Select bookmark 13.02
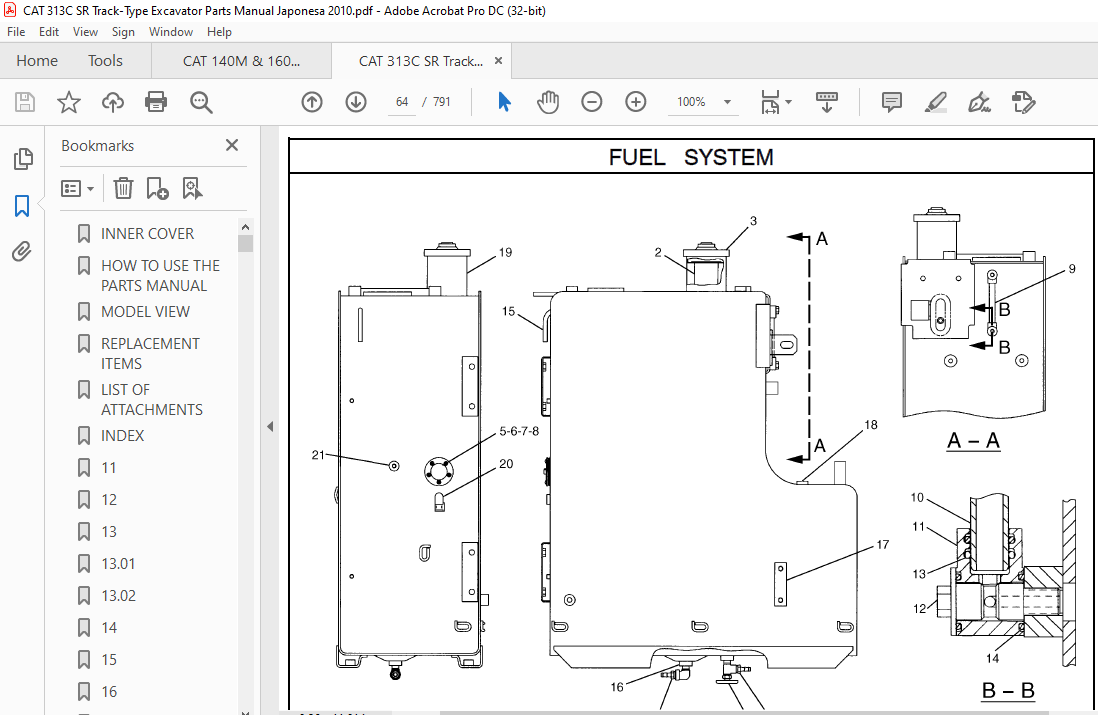The height and width of the screenshot is (715, 1098). tap(118, 596)
